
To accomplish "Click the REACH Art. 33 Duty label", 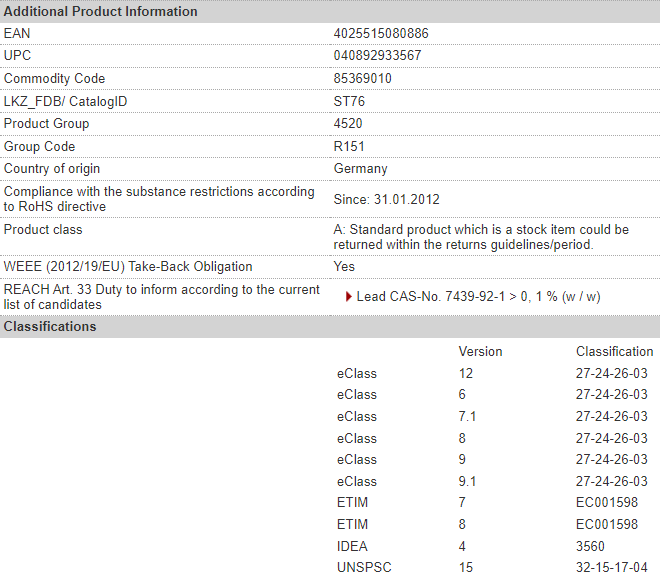I will pyautogui.click(x=162, y=297).
